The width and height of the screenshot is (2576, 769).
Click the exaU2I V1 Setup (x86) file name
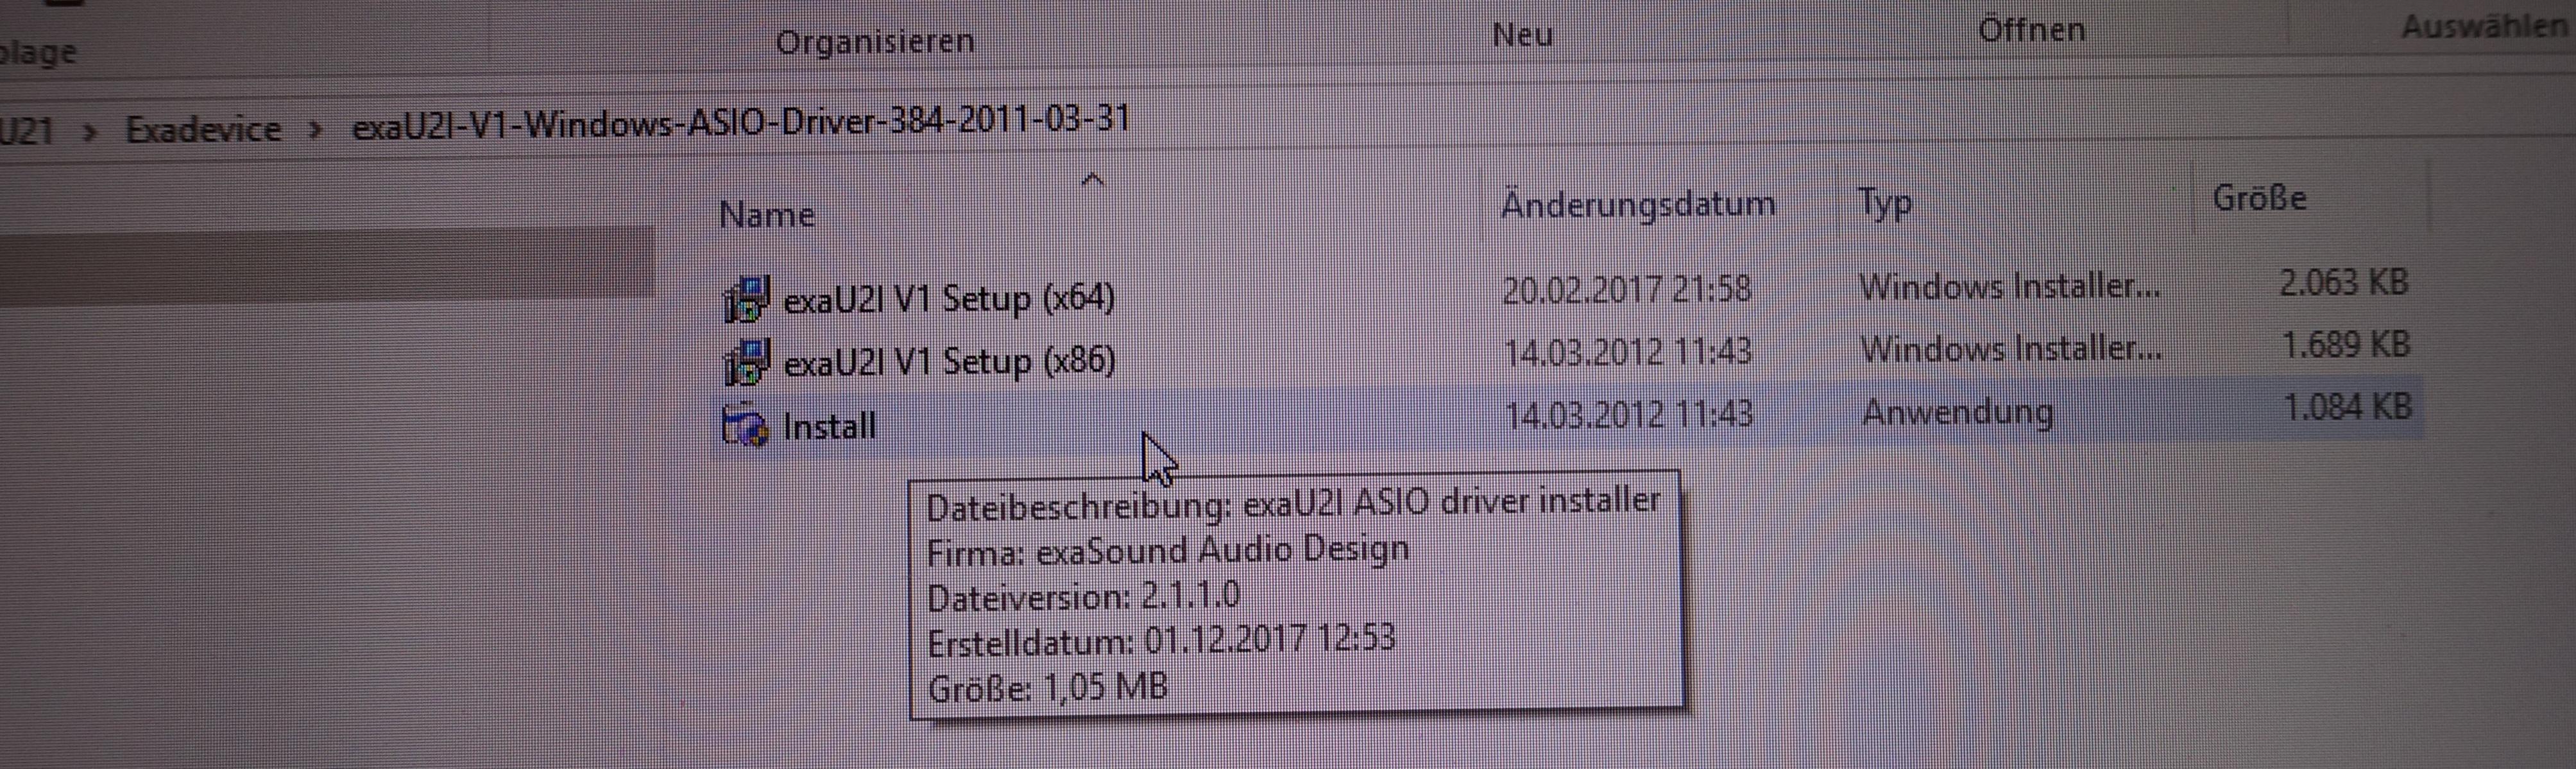point(949,361)
